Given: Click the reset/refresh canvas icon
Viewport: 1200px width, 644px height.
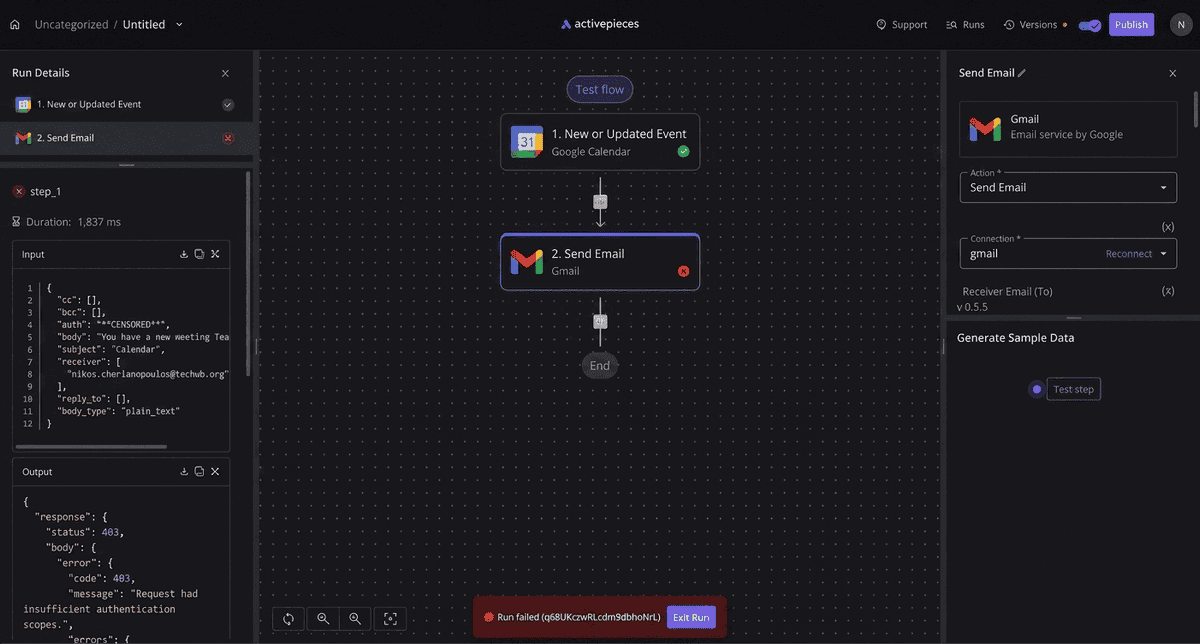Looking at the screenshot, I should pyautogui.click(x=288, y=618).
